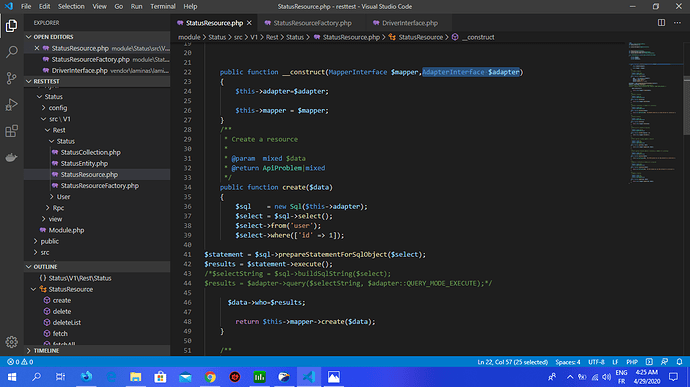Open the Explorer view in activity bar
The height and width of the screenshot is (387, 690).
point(11,26)
